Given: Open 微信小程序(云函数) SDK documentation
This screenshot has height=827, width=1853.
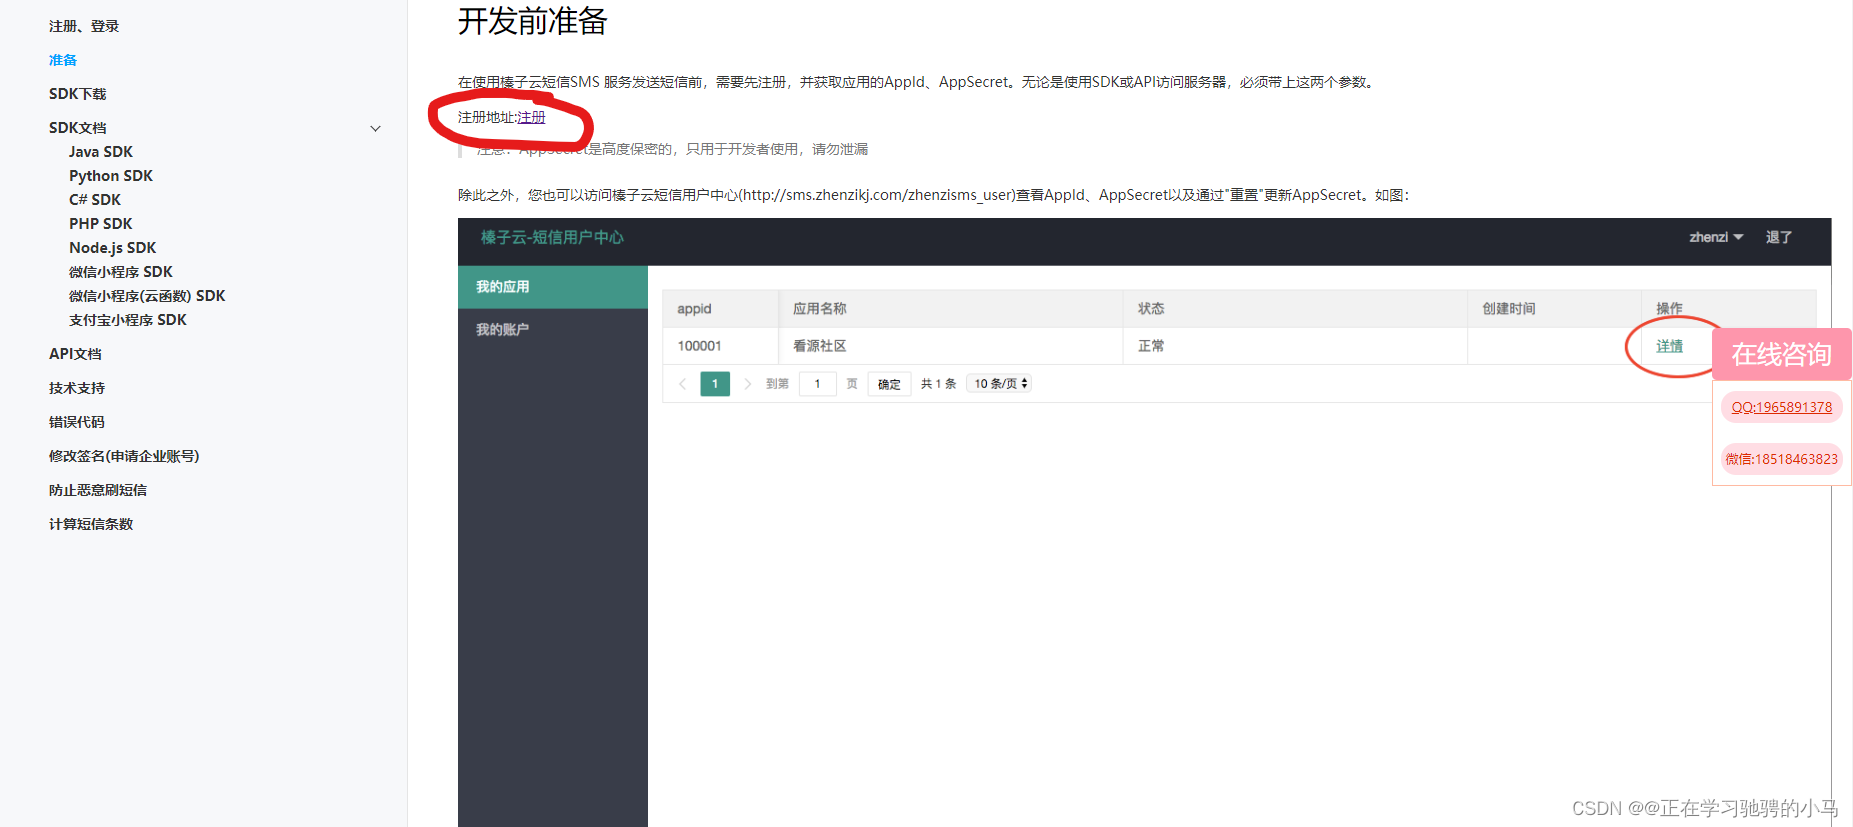Looking at the screenshot, I should click(147, 296).
